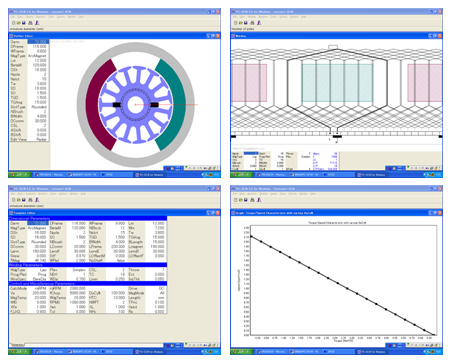
Task: Click the Print icon above the Winding window
Action: pyautogui.click(x=252, y=23)
